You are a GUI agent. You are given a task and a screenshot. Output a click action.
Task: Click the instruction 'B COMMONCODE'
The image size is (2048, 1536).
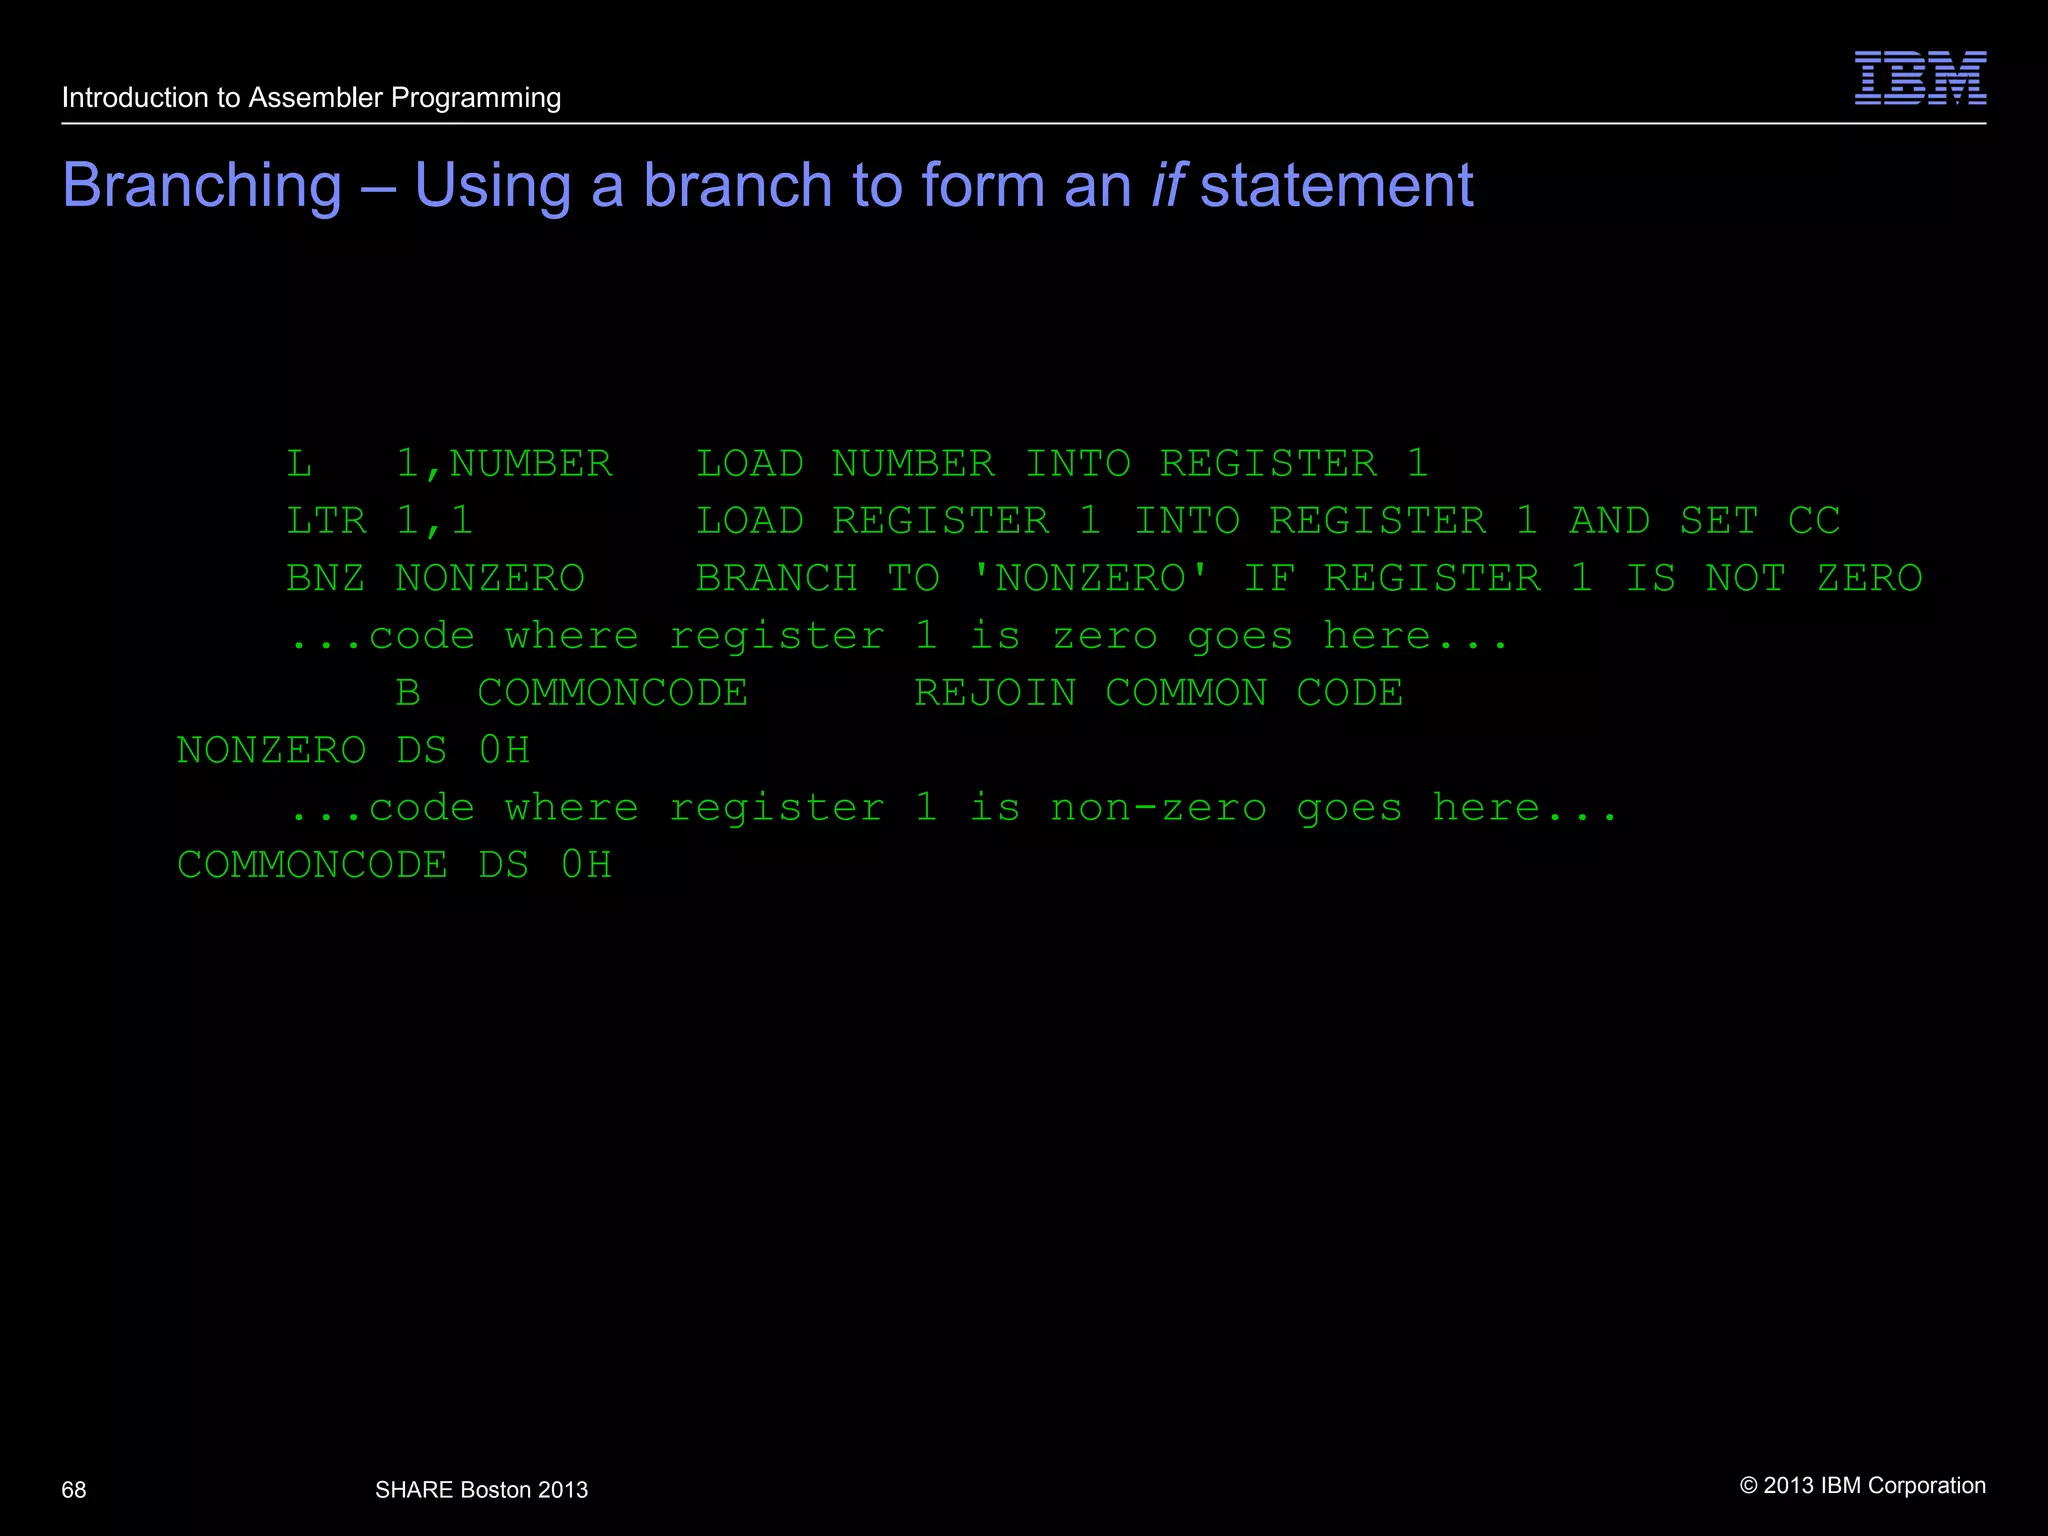[x=571, y=692]
